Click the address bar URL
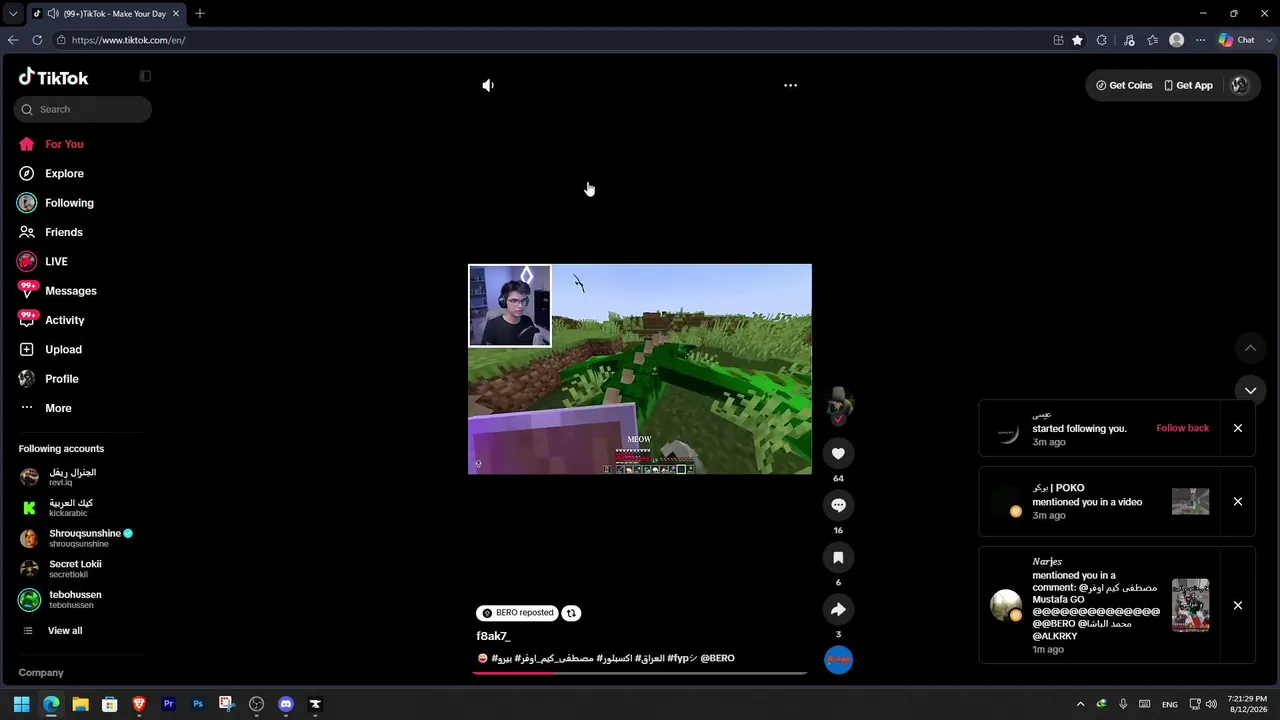The height and width of the screenshot is (720, 1280). (x=128, y=40)
